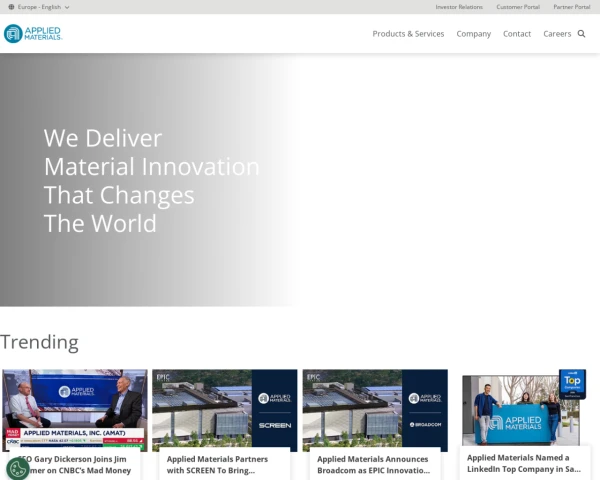Read 'Applied Materials Partners with SCREEN' article
Viewport: 600px width, 480px height.
pos(217,464)
